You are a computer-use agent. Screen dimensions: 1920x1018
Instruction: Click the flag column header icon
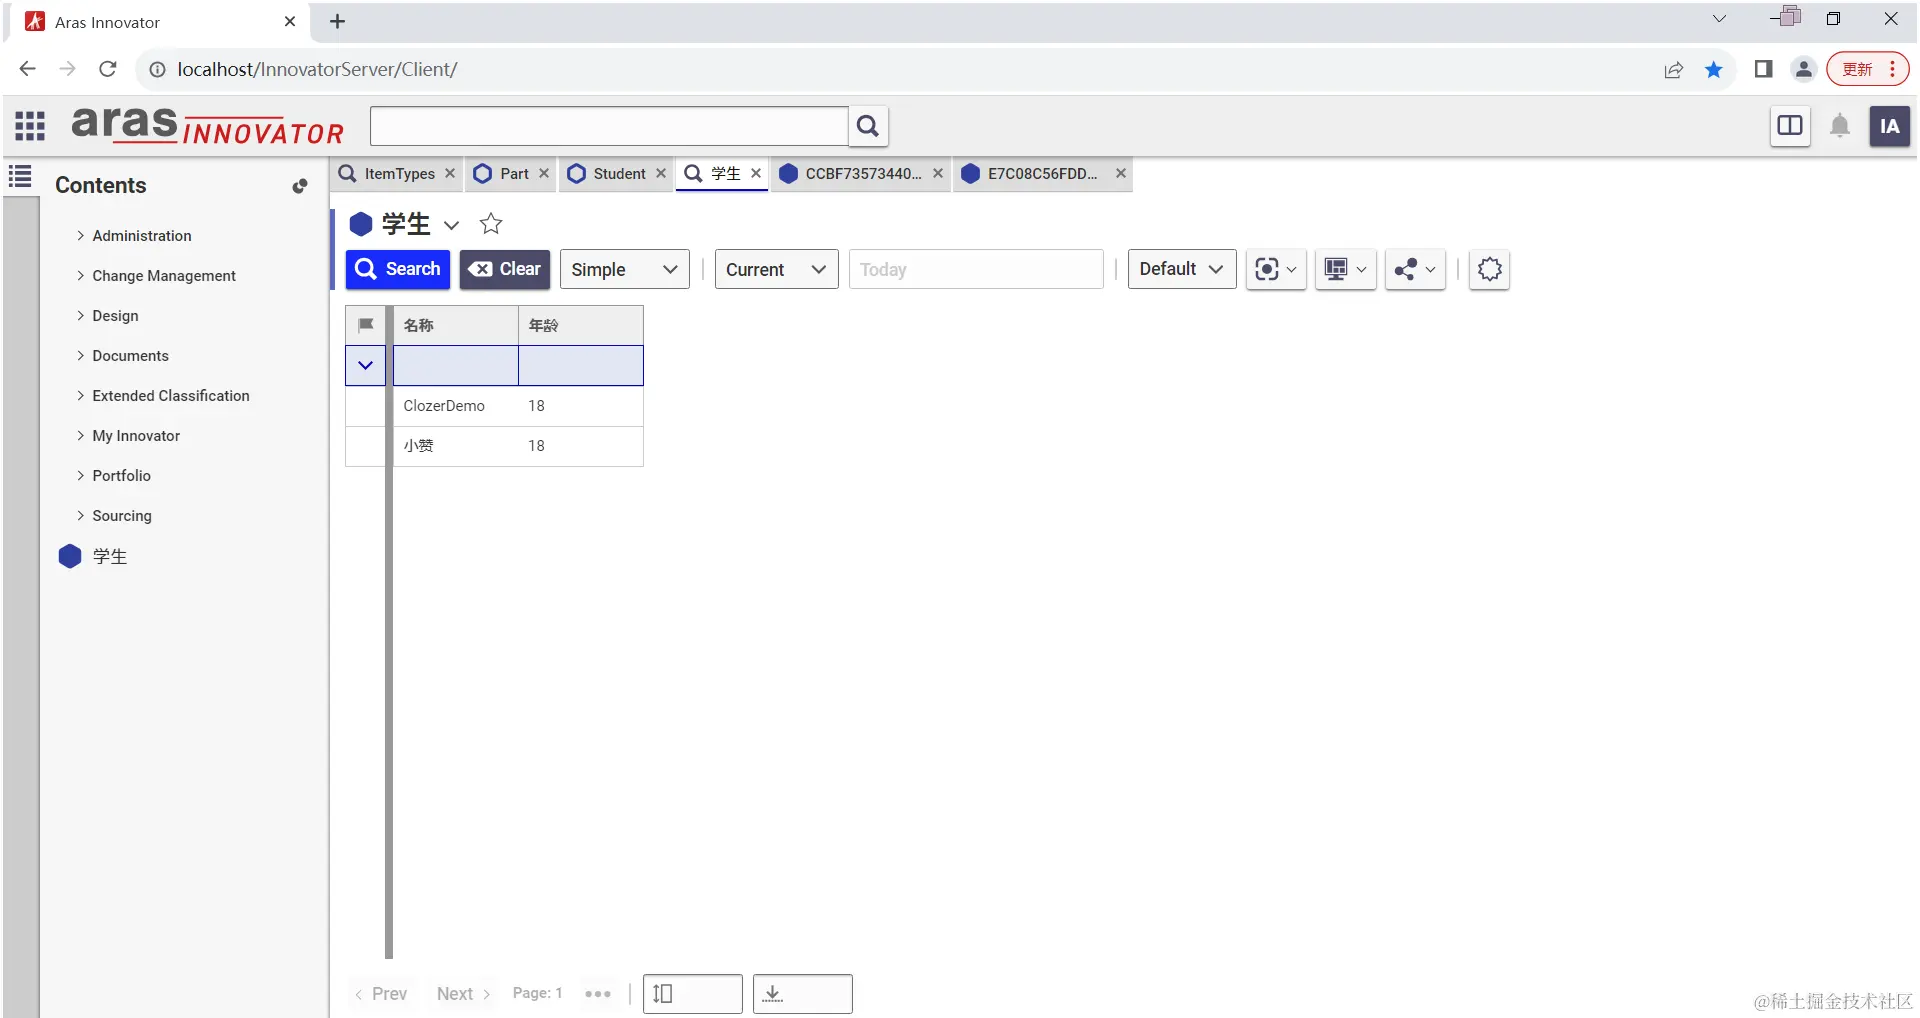click(366, 325)
